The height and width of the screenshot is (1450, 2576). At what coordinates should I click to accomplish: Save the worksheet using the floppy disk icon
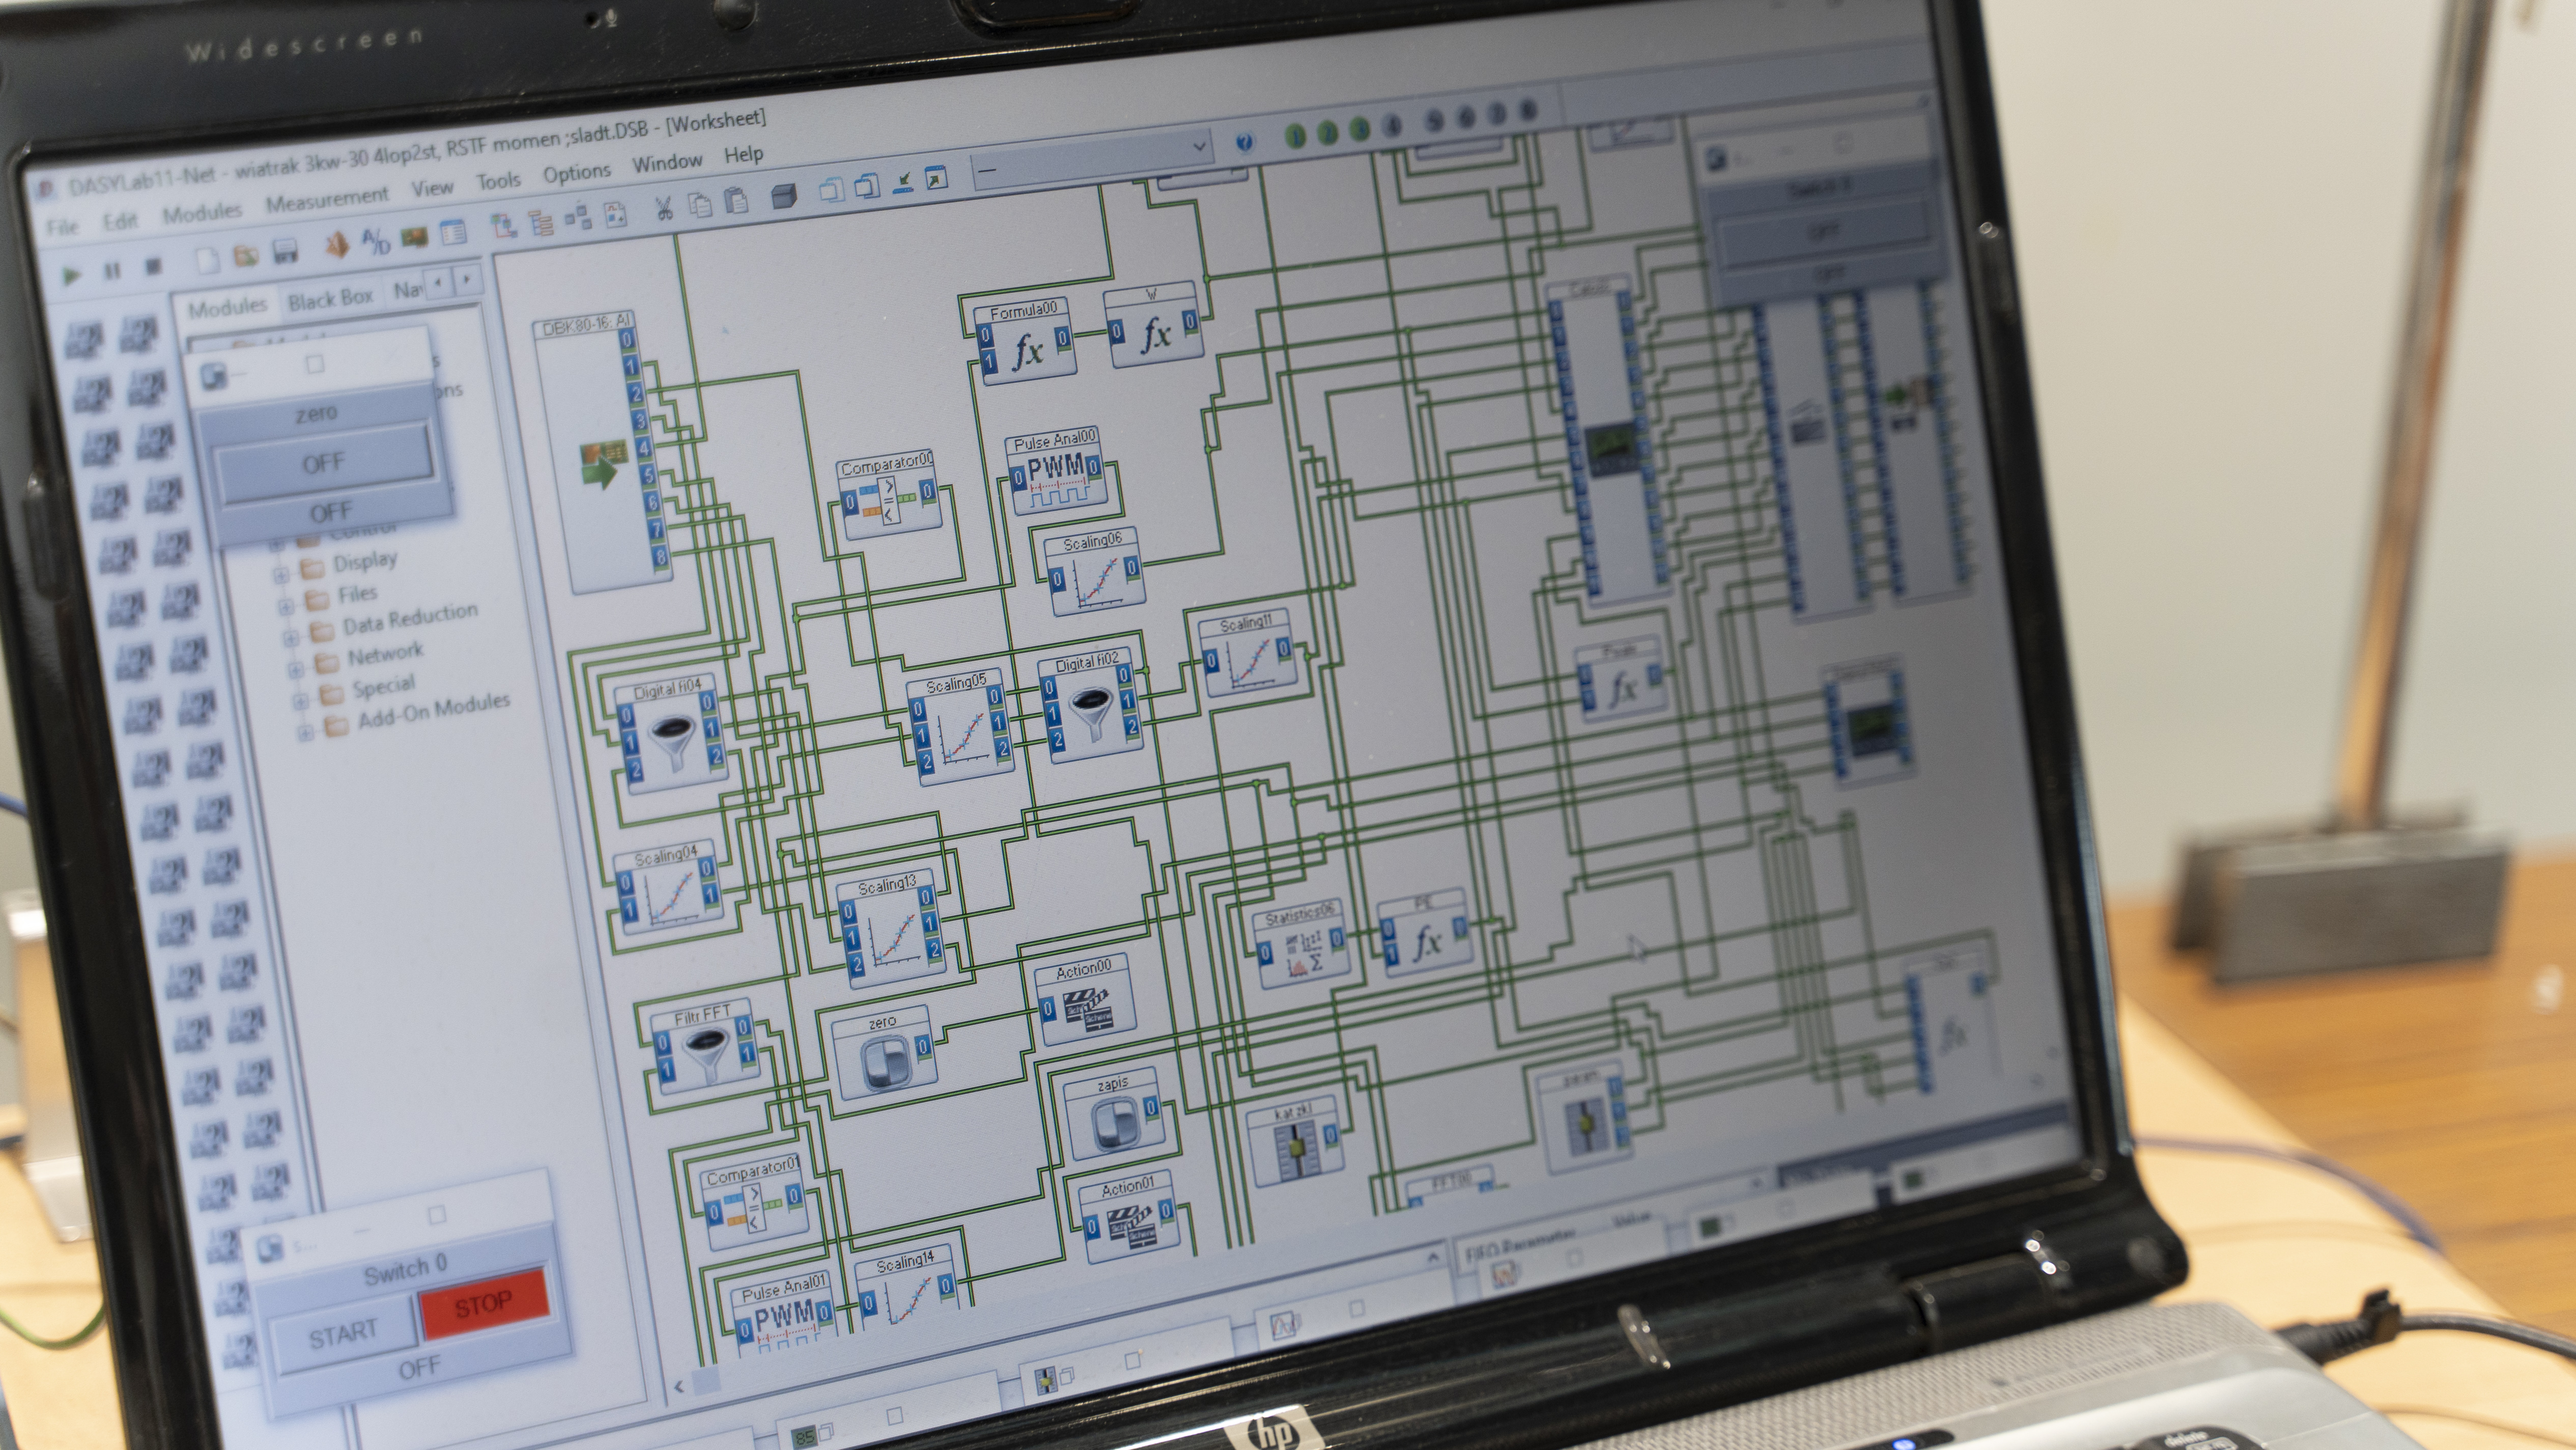[x=286, y=251]
